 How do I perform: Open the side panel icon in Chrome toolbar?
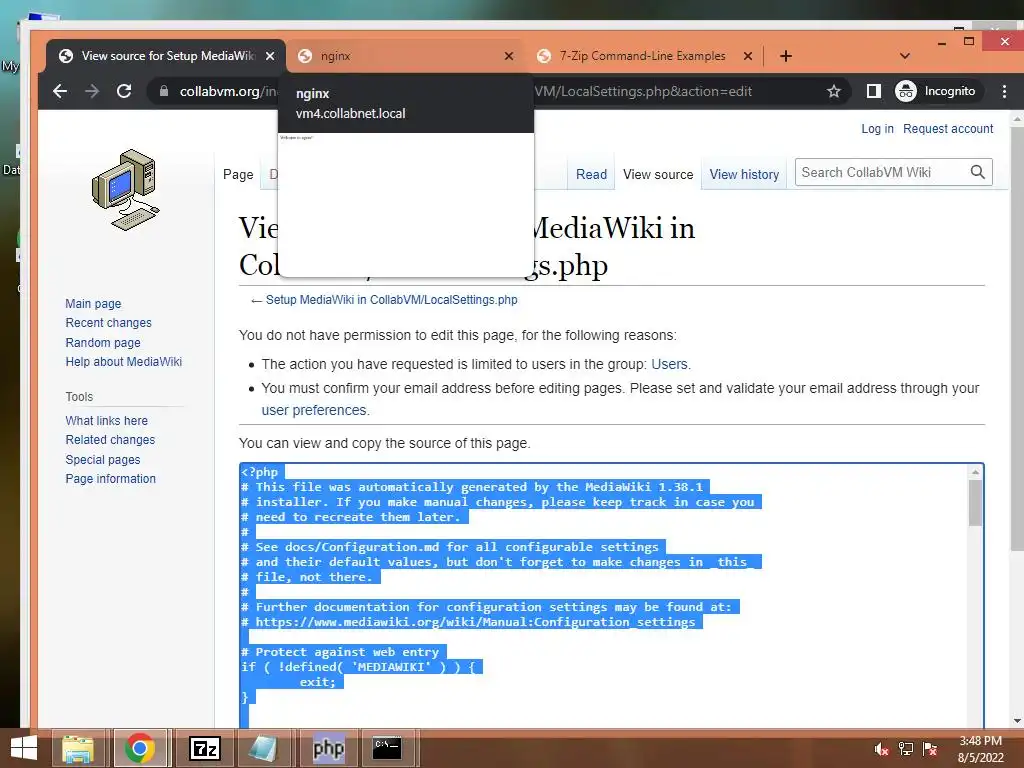click(x=873, y=91)
